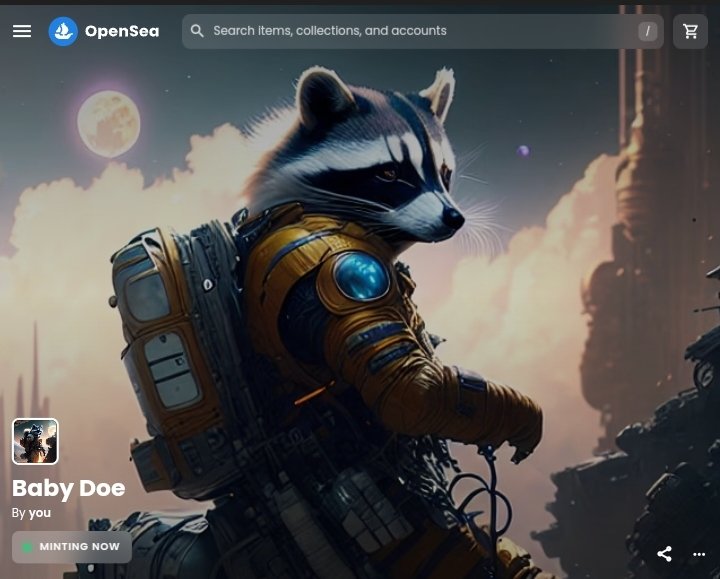720x579 pixels.
Task: Open the Baby Doe collection thumbnail
Action: (35, 441)
